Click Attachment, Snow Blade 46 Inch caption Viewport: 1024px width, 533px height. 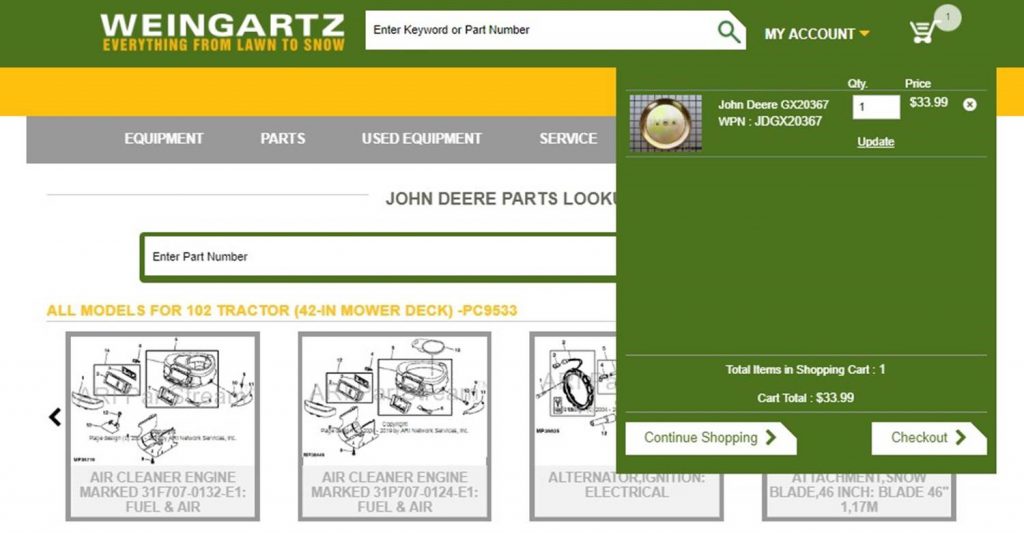858,493
